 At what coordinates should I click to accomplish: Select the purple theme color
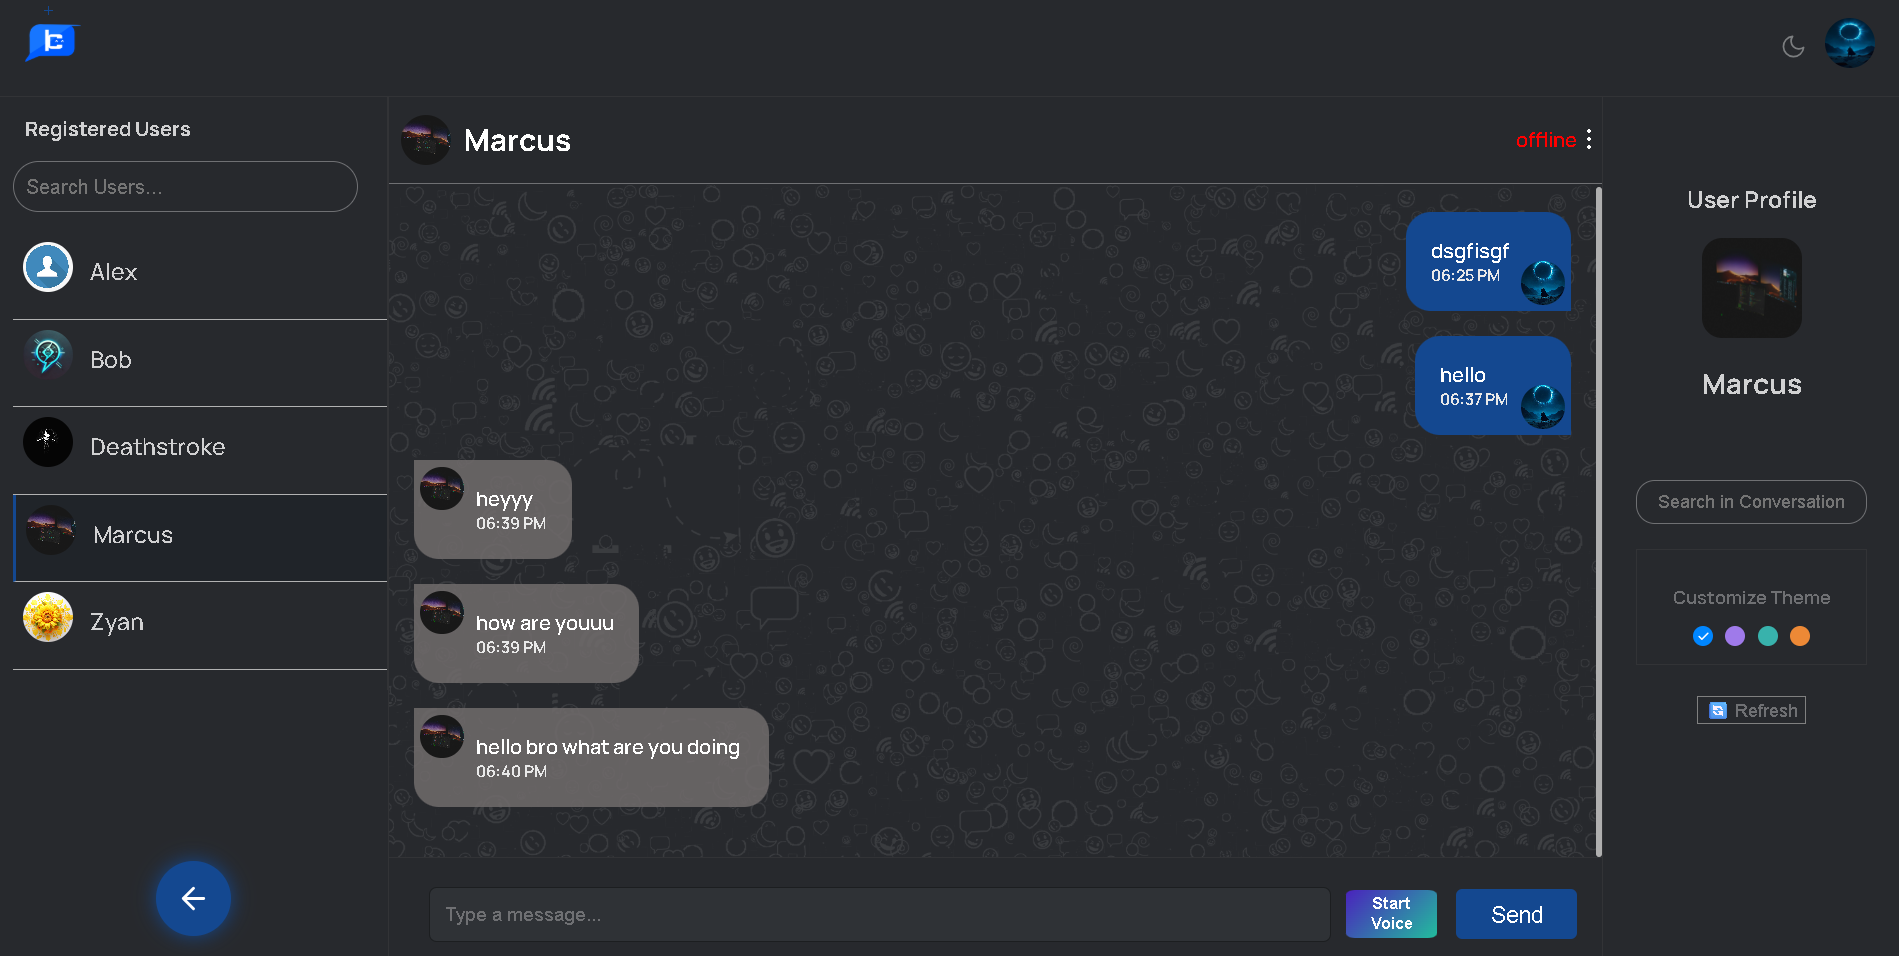tap(1735, 636)
